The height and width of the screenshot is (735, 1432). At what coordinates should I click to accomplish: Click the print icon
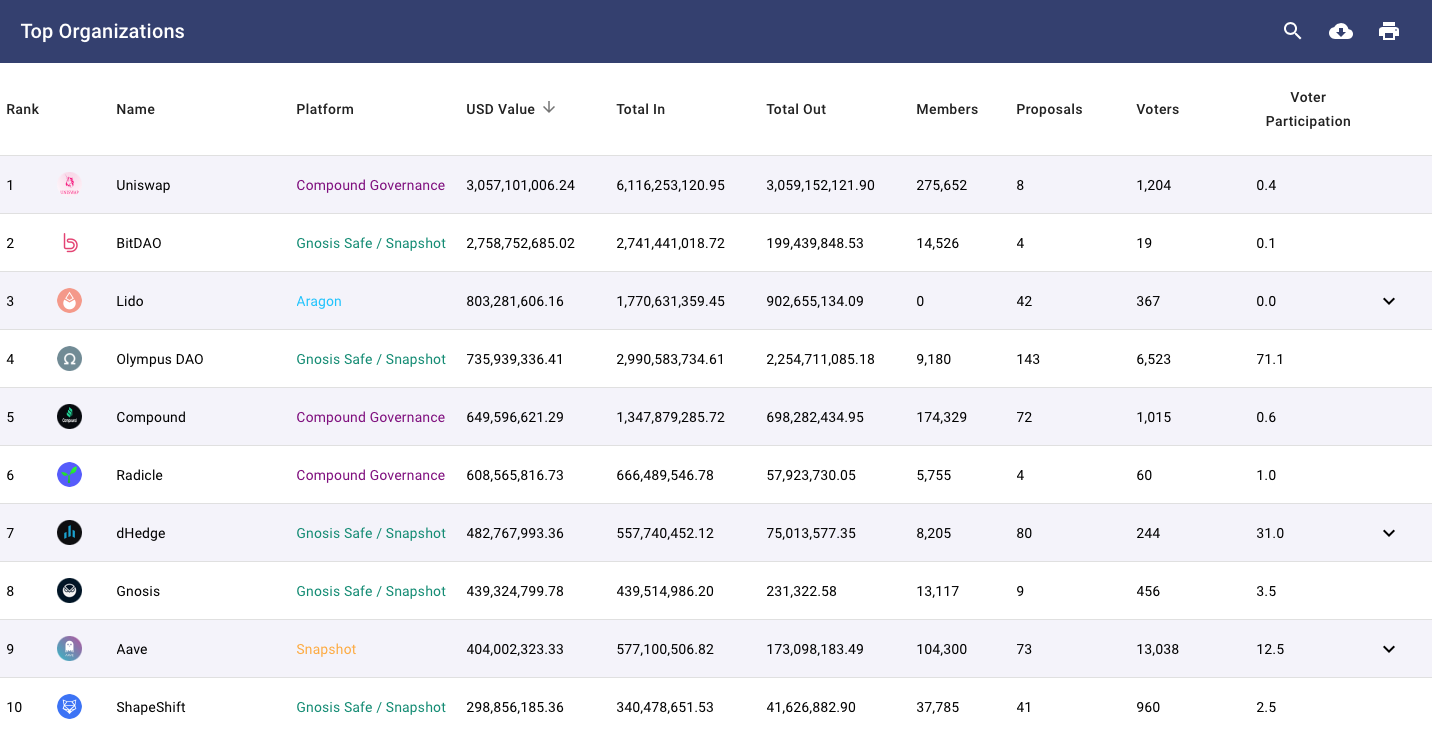coord(1388,31)
